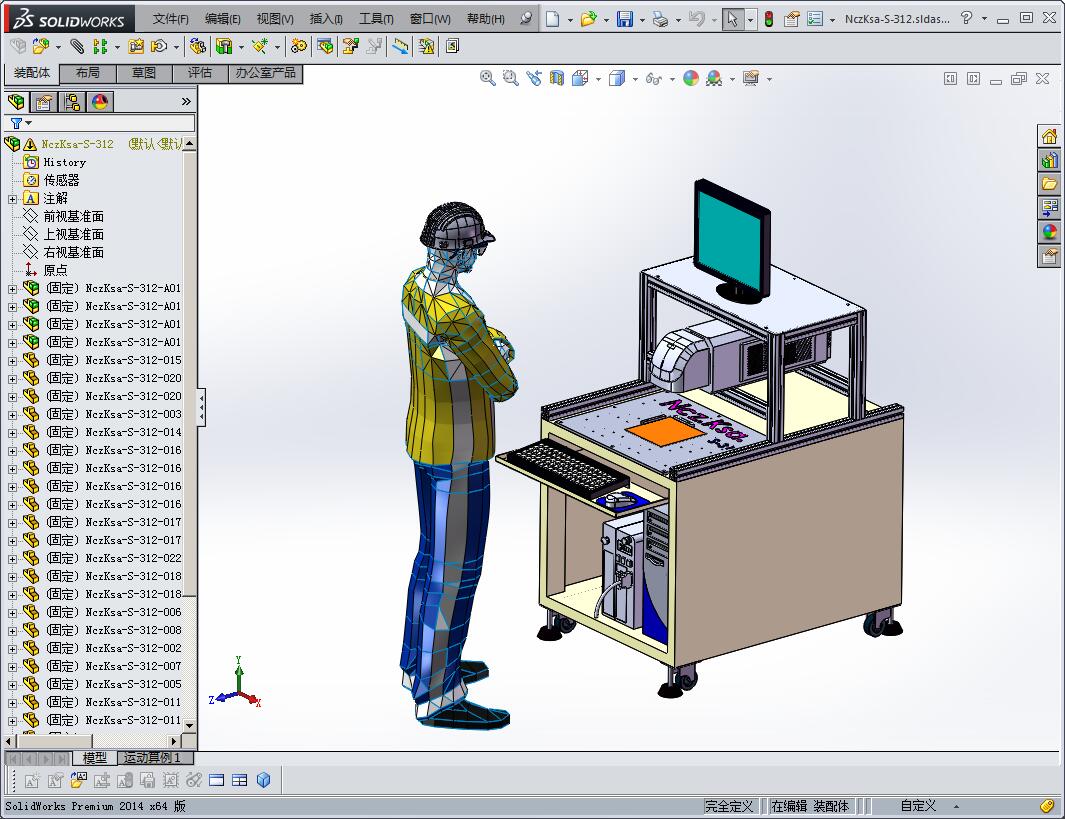Screen dimensions: 1065x819
Task: Open Custom Properties icon in task pane
Action: (x=1049, y=256)
